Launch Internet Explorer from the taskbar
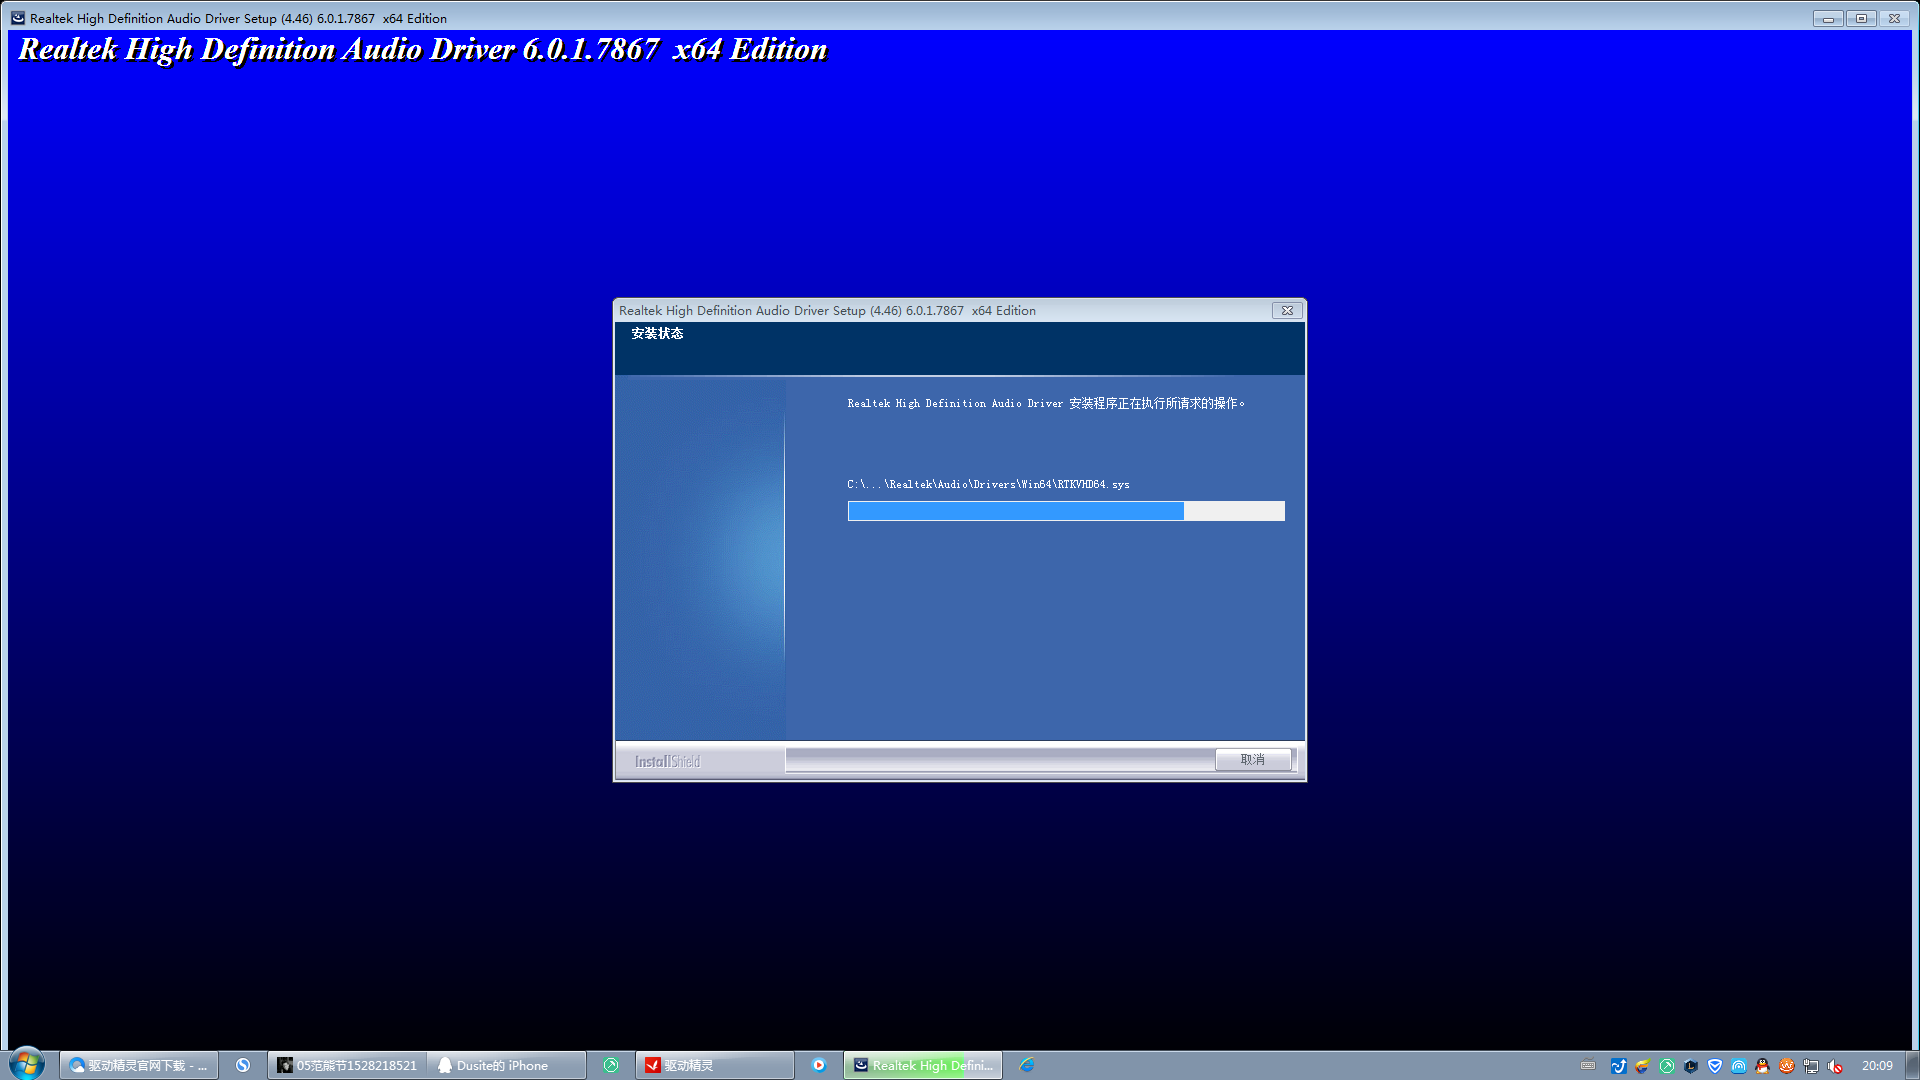This screenshot has height=1080, width=1920. pos(1027,1065)
